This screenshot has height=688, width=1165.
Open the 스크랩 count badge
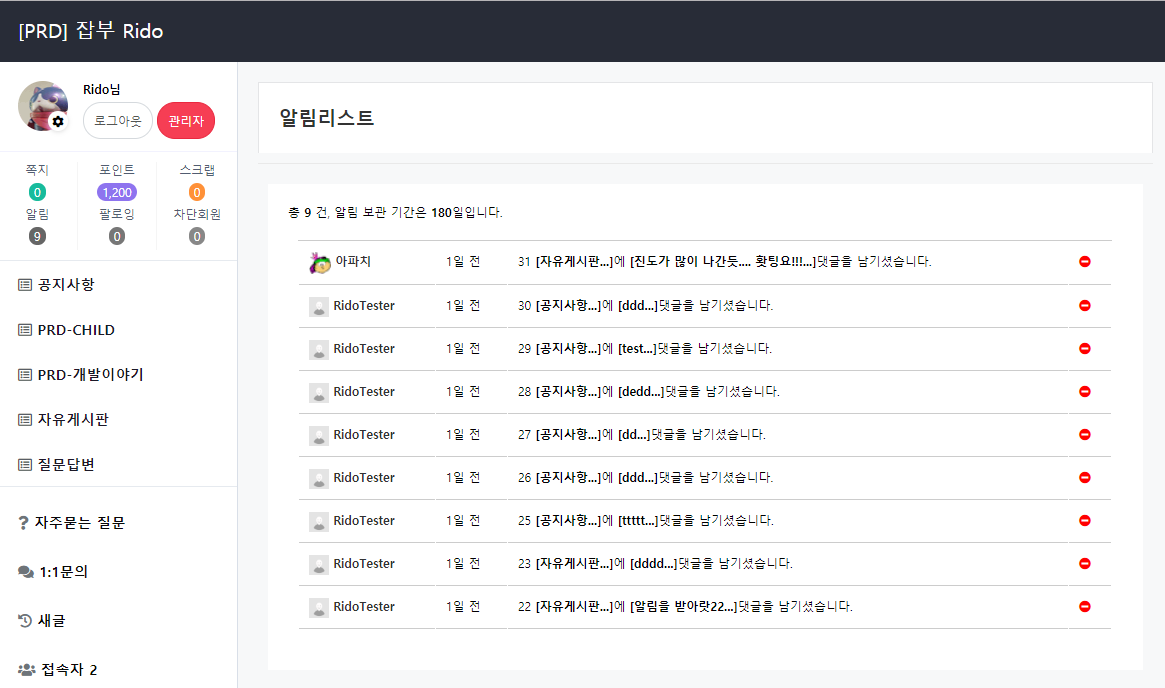197,192
